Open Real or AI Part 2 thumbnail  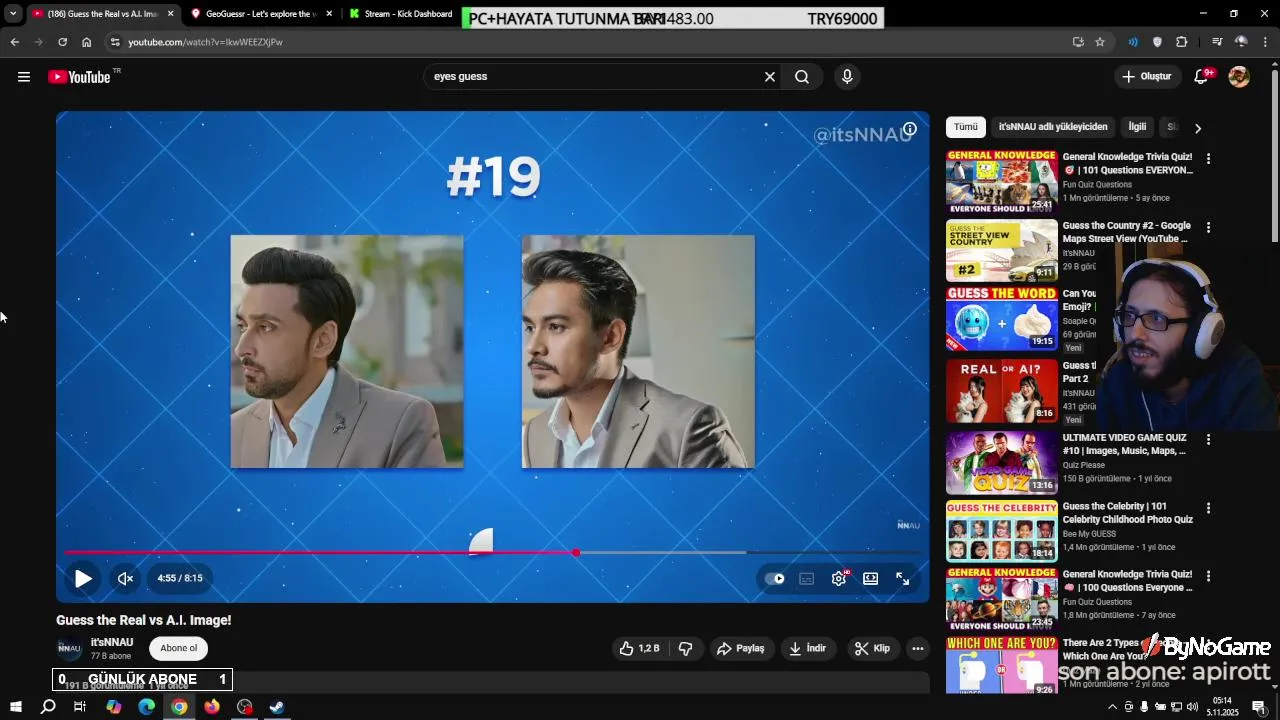tap(1001, 389)
